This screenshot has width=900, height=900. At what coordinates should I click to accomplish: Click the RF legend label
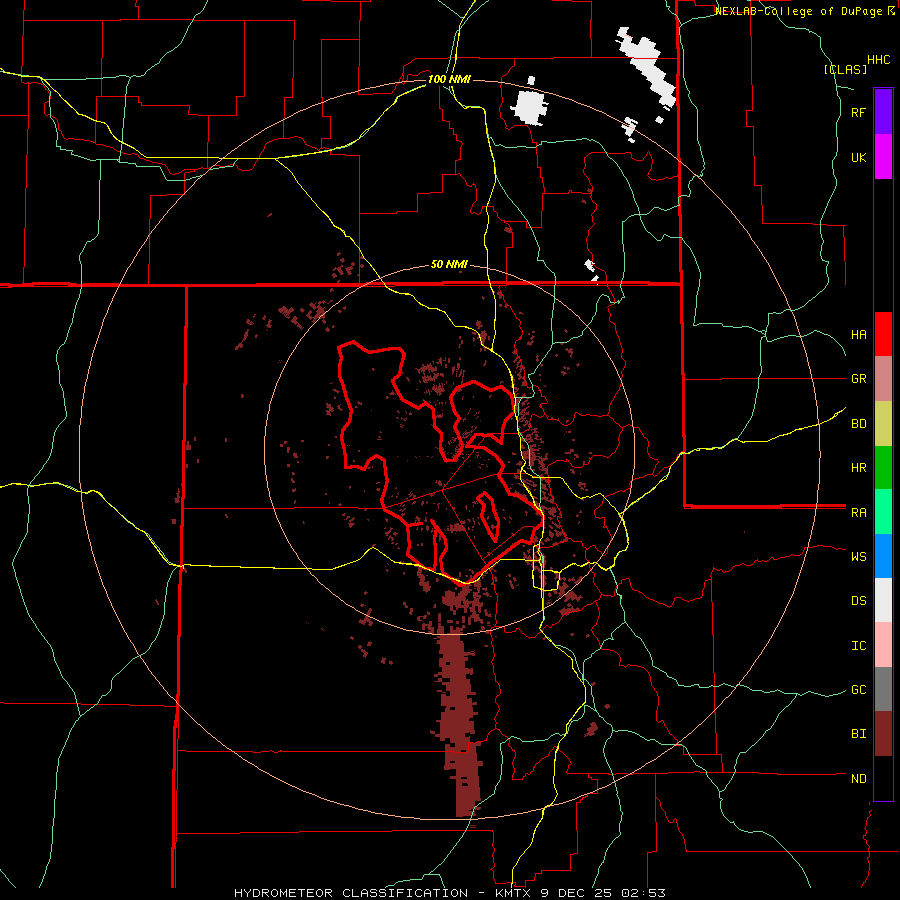point(859,112)
